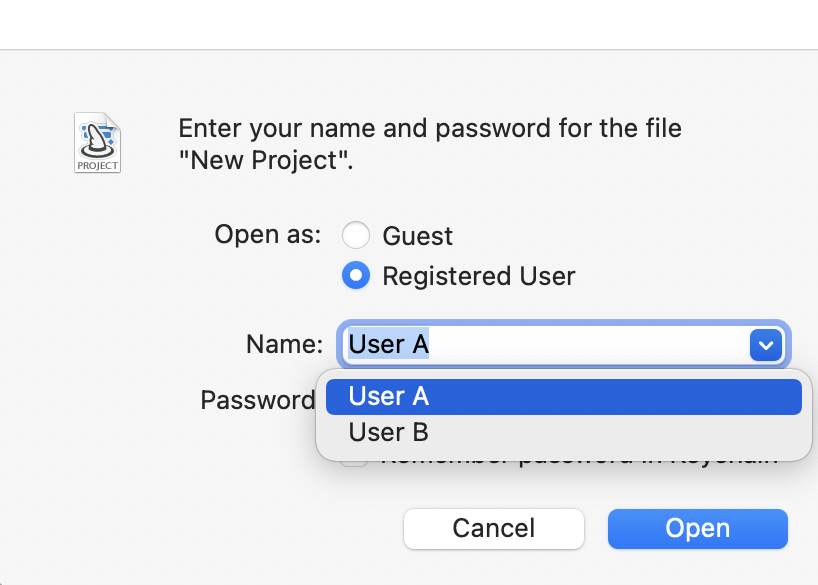Select the Registered User option
Screen dimensions: 818x585
click(356, 275)
